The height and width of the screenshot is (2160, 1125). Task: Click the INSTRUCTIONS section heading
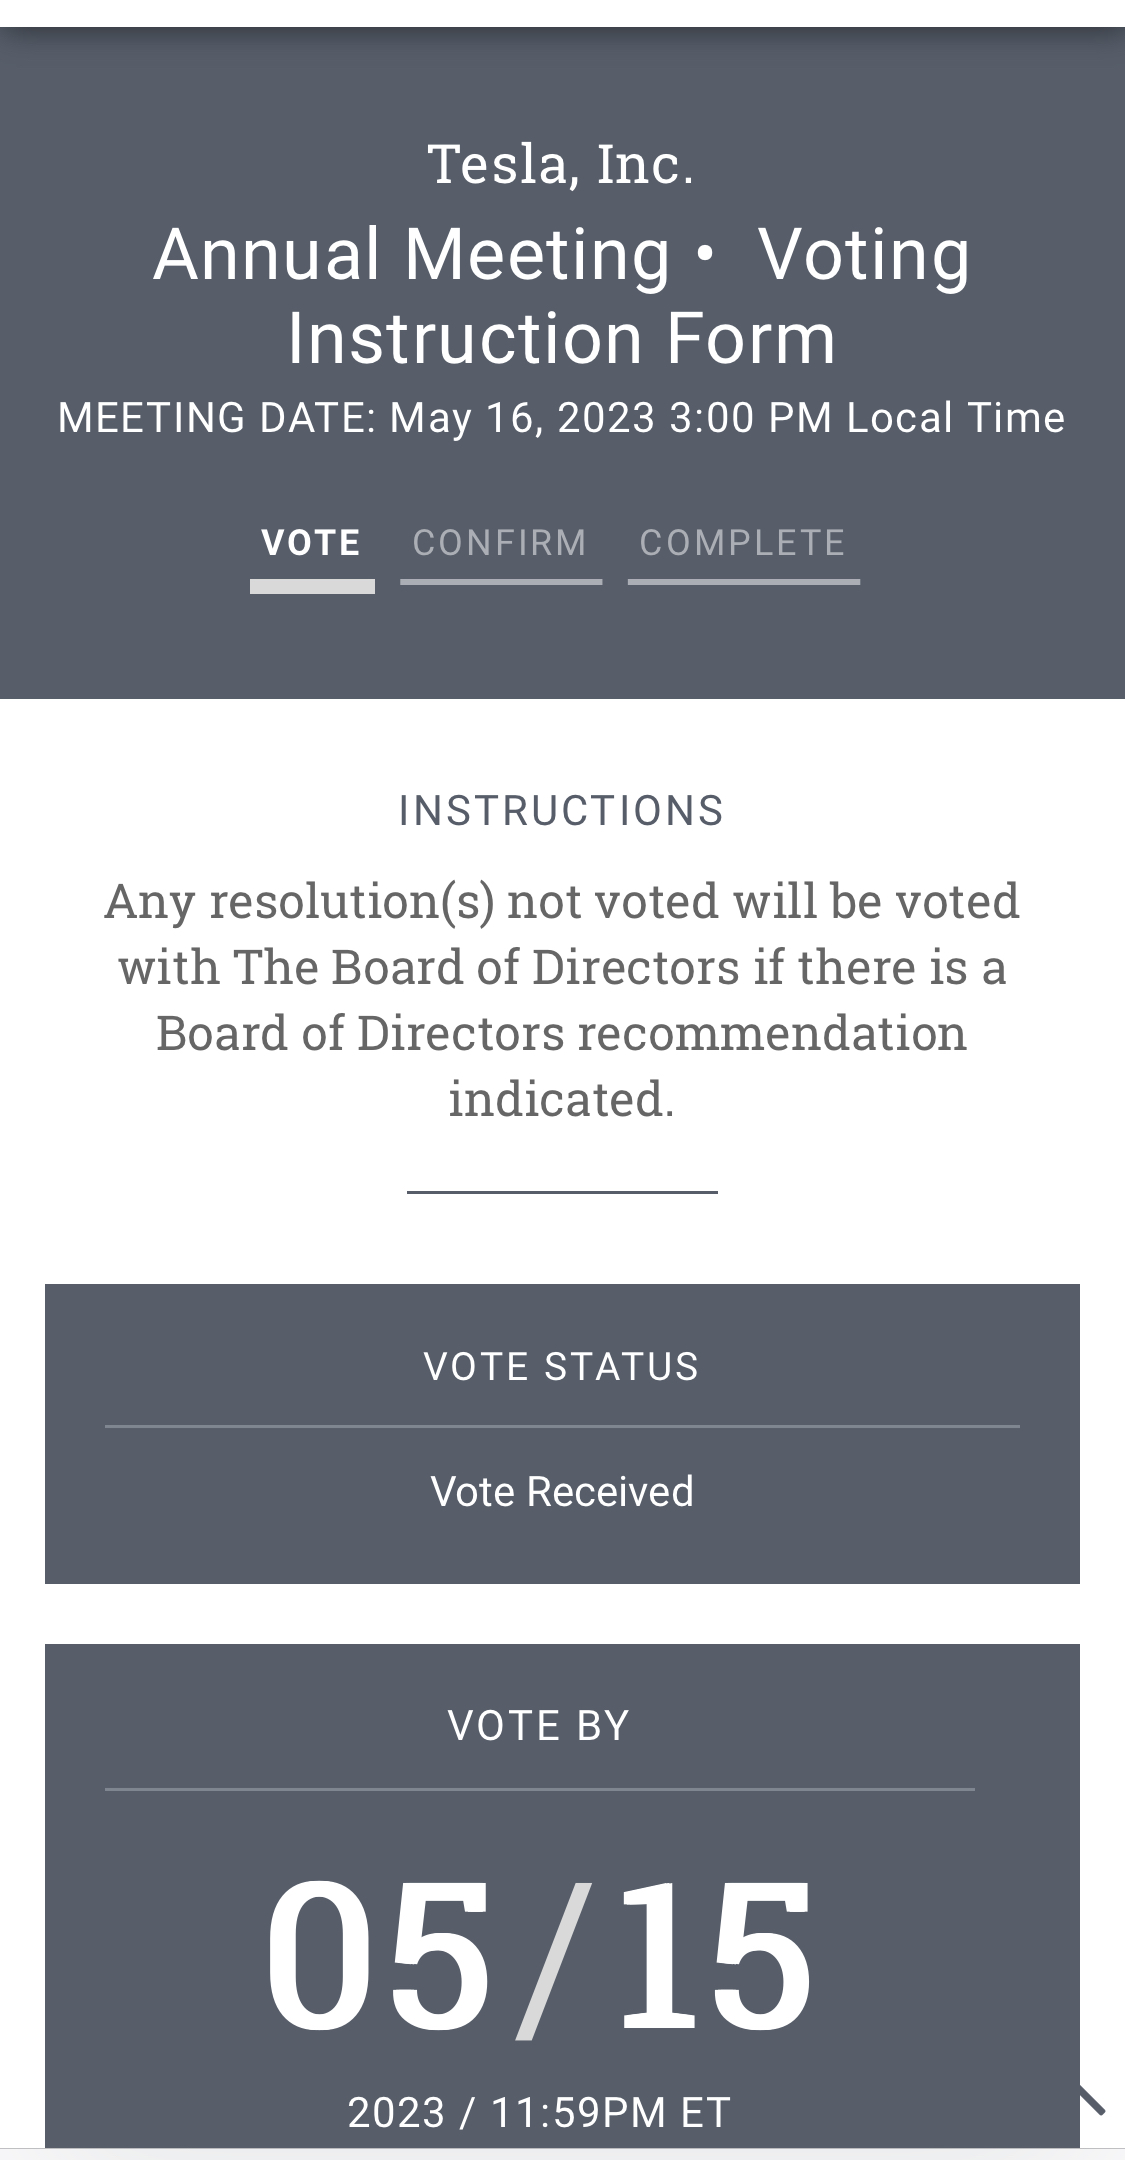point(562,811)
